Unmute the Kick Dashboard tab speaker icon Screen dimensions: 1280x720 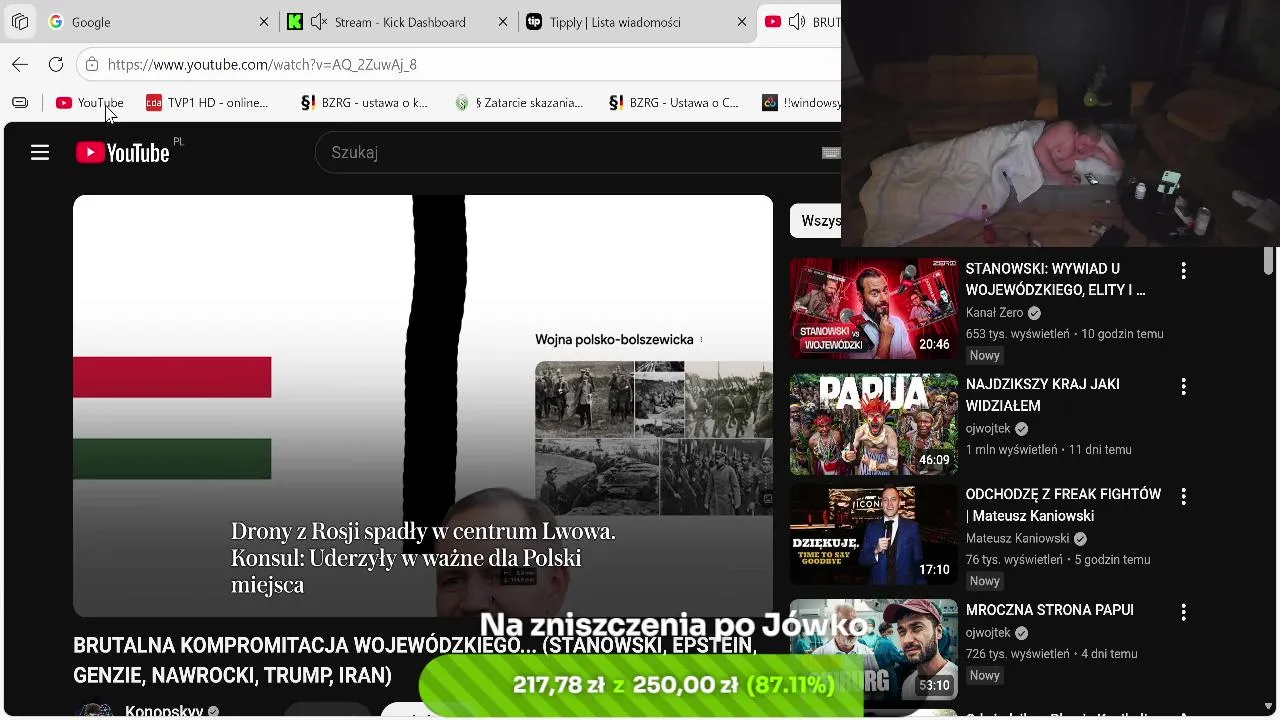pyautogui.click(x=319, y=22)
